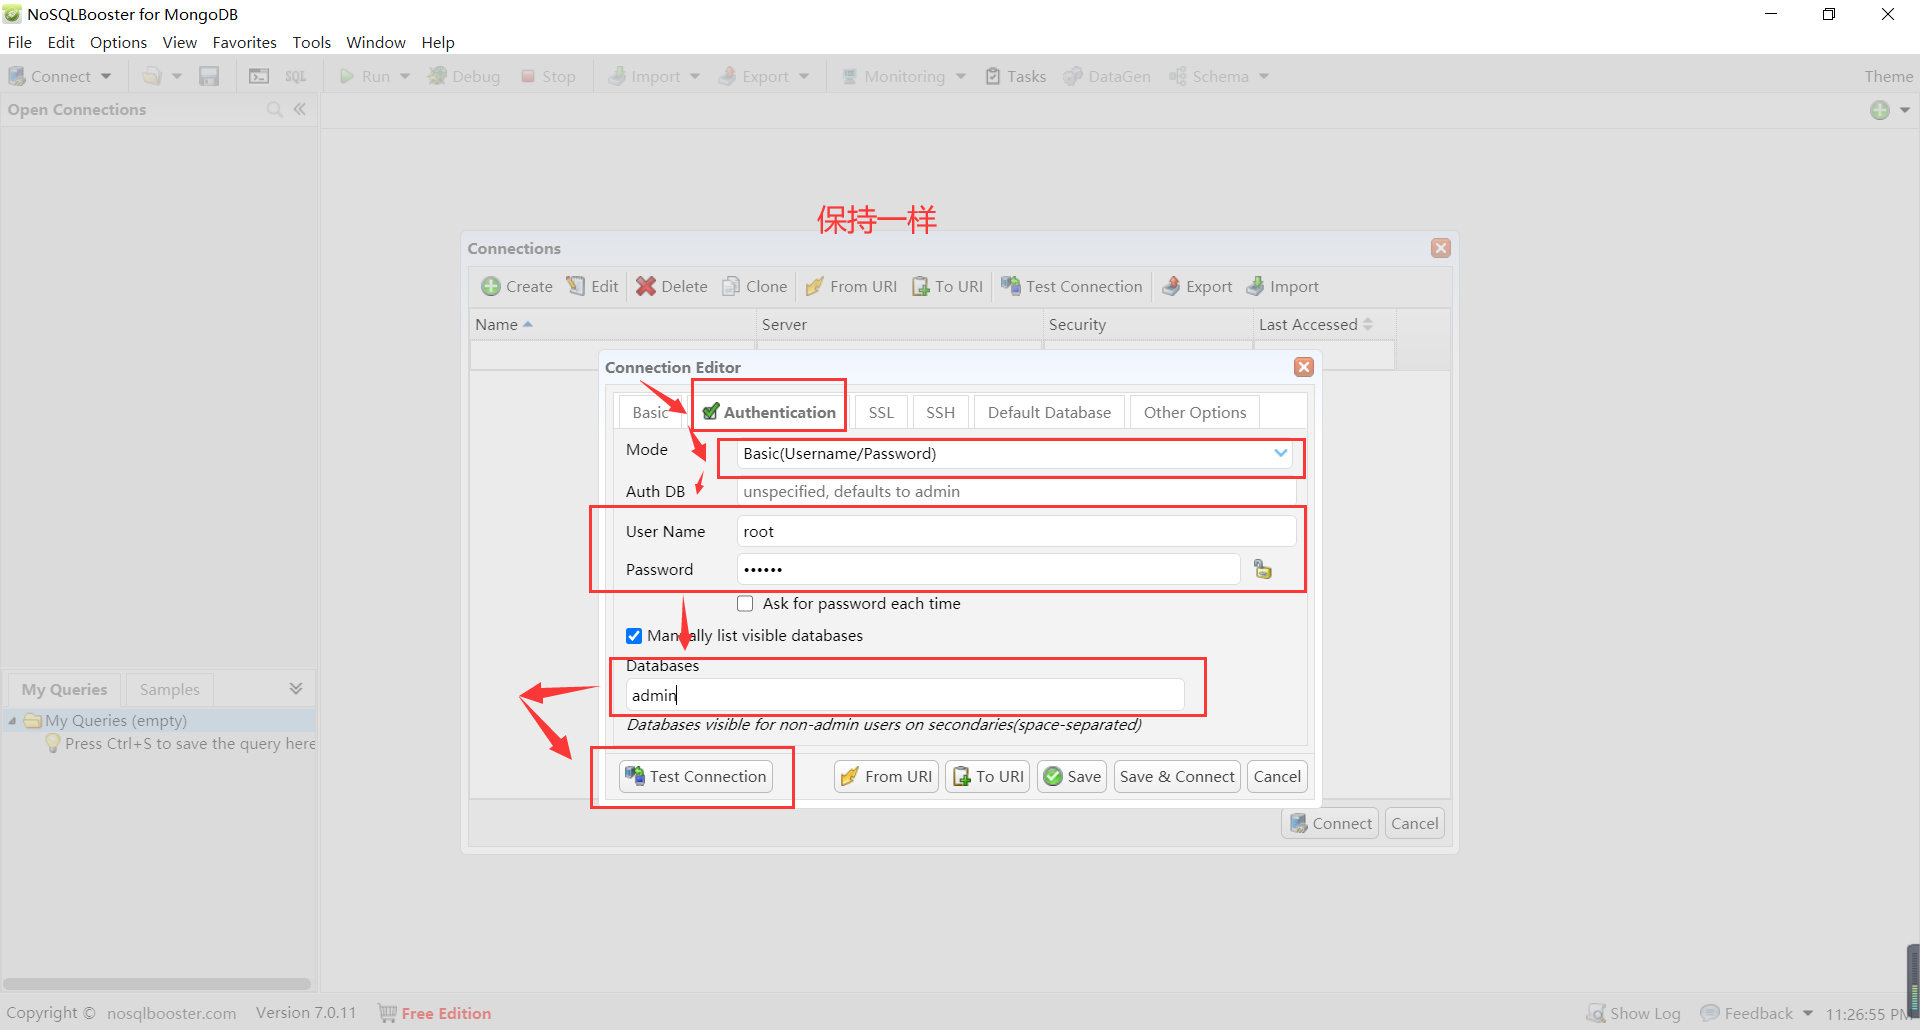Sort by the Name column header
Image resolution: width=1920 pixels, height=1030 pixels.
coord(612,324)
